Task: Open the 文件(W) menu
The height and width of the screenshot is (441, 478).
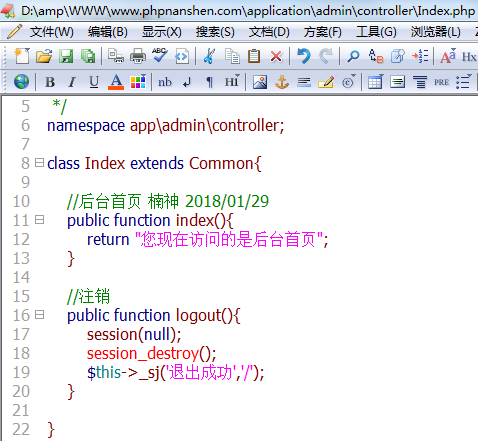Action: coord(52,32)
